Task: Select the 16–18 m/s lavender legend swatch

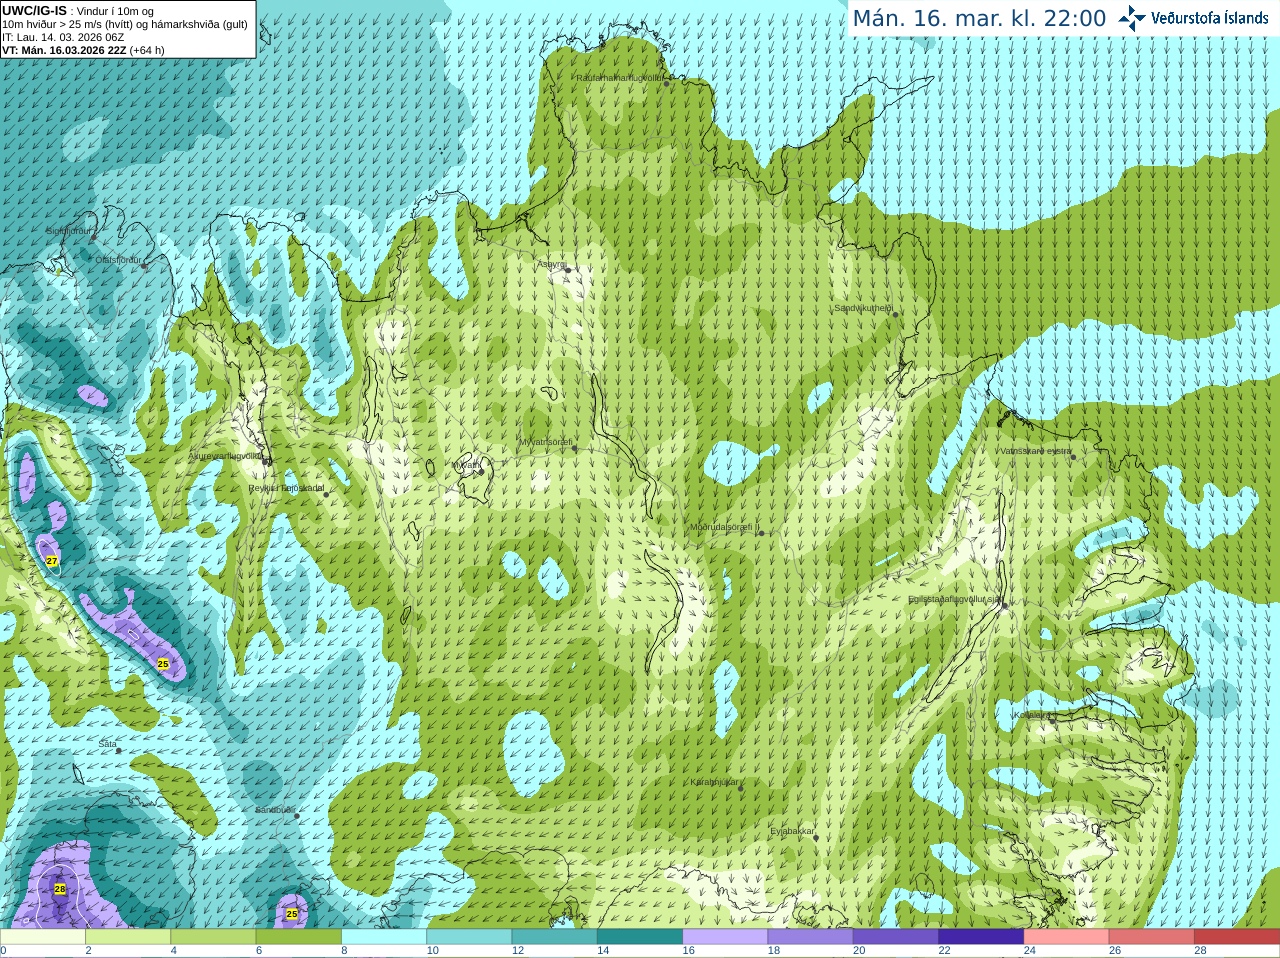Action: [725, 937]
